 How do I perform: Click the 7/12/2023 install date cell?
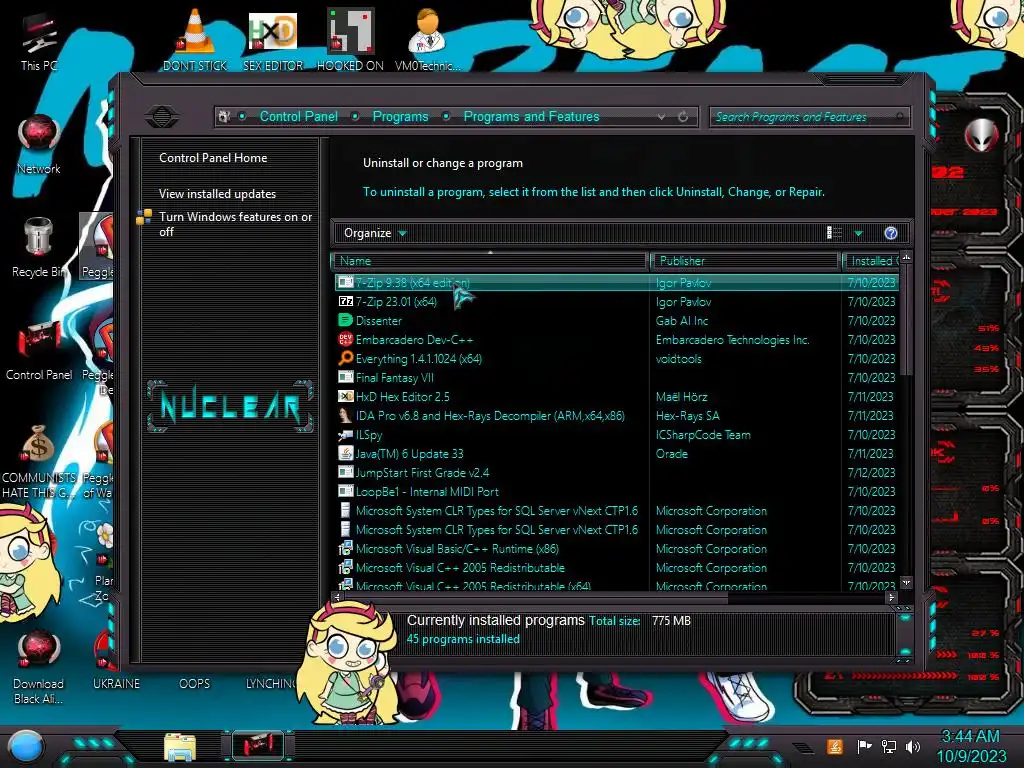click(871, 473)
